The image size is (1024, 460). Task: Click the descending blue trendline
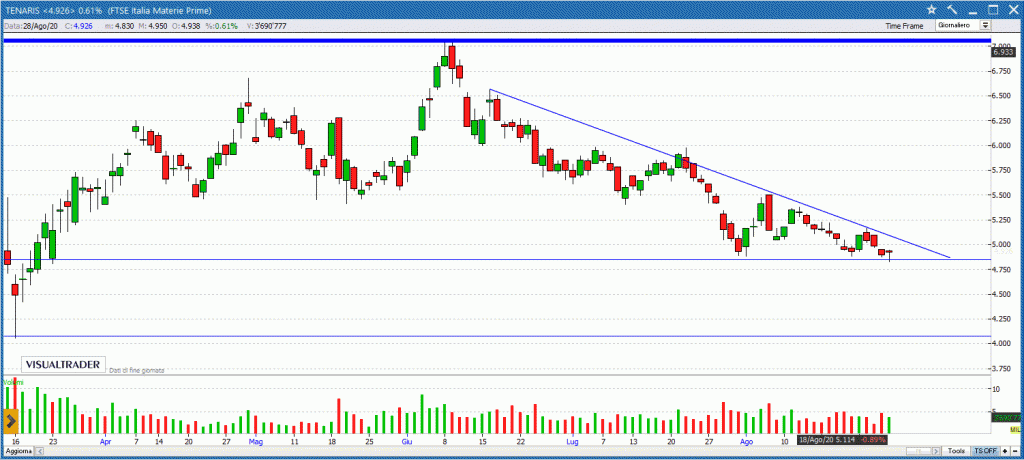pyautogui.click(x=718, y=173)
